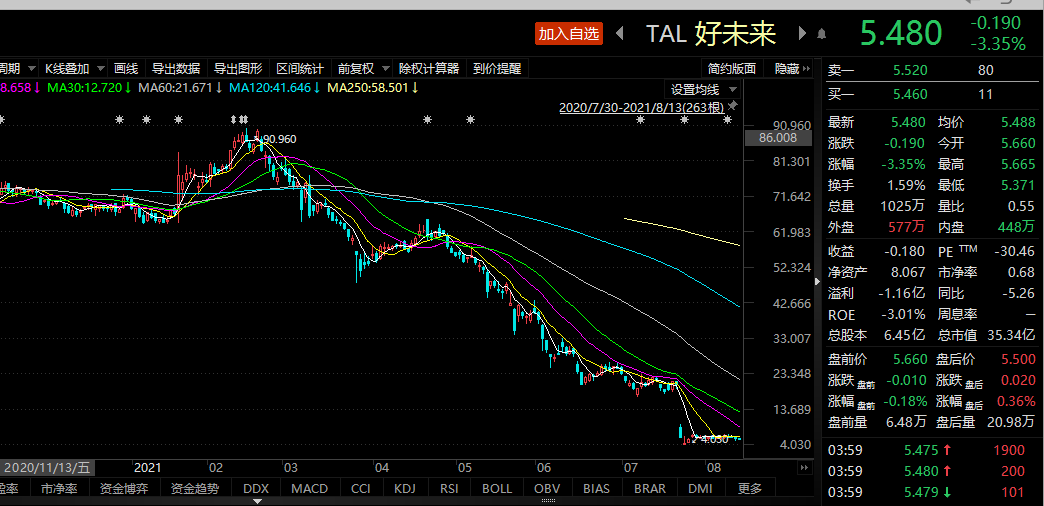1044x506 pixels.
Task: Click double-arrow icon next to 隐藏
Action: click(x=806, y=69)
